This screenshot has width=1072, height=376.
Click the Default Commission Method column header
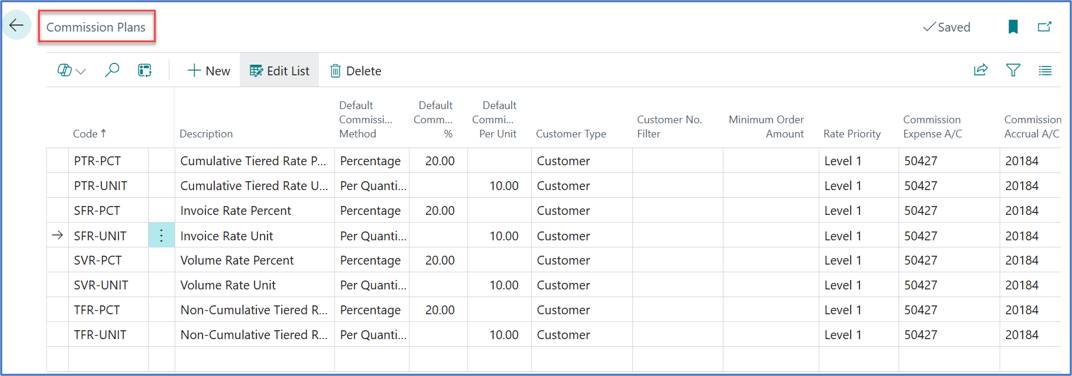coord(366,120)
